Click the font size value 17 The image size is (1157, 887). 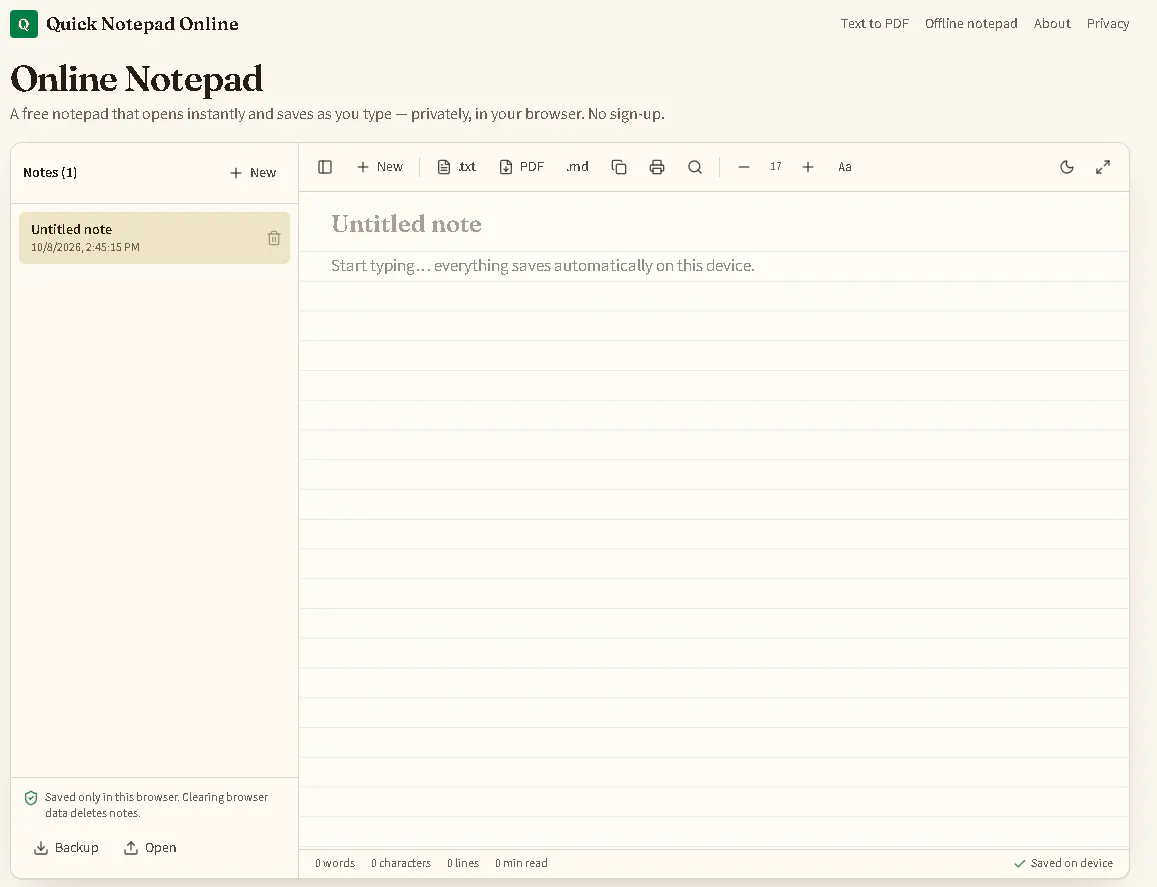click(776, 167)
